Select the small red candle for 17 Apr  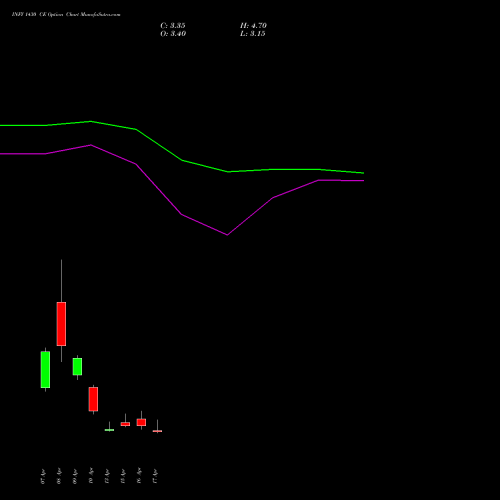[157, 431]
